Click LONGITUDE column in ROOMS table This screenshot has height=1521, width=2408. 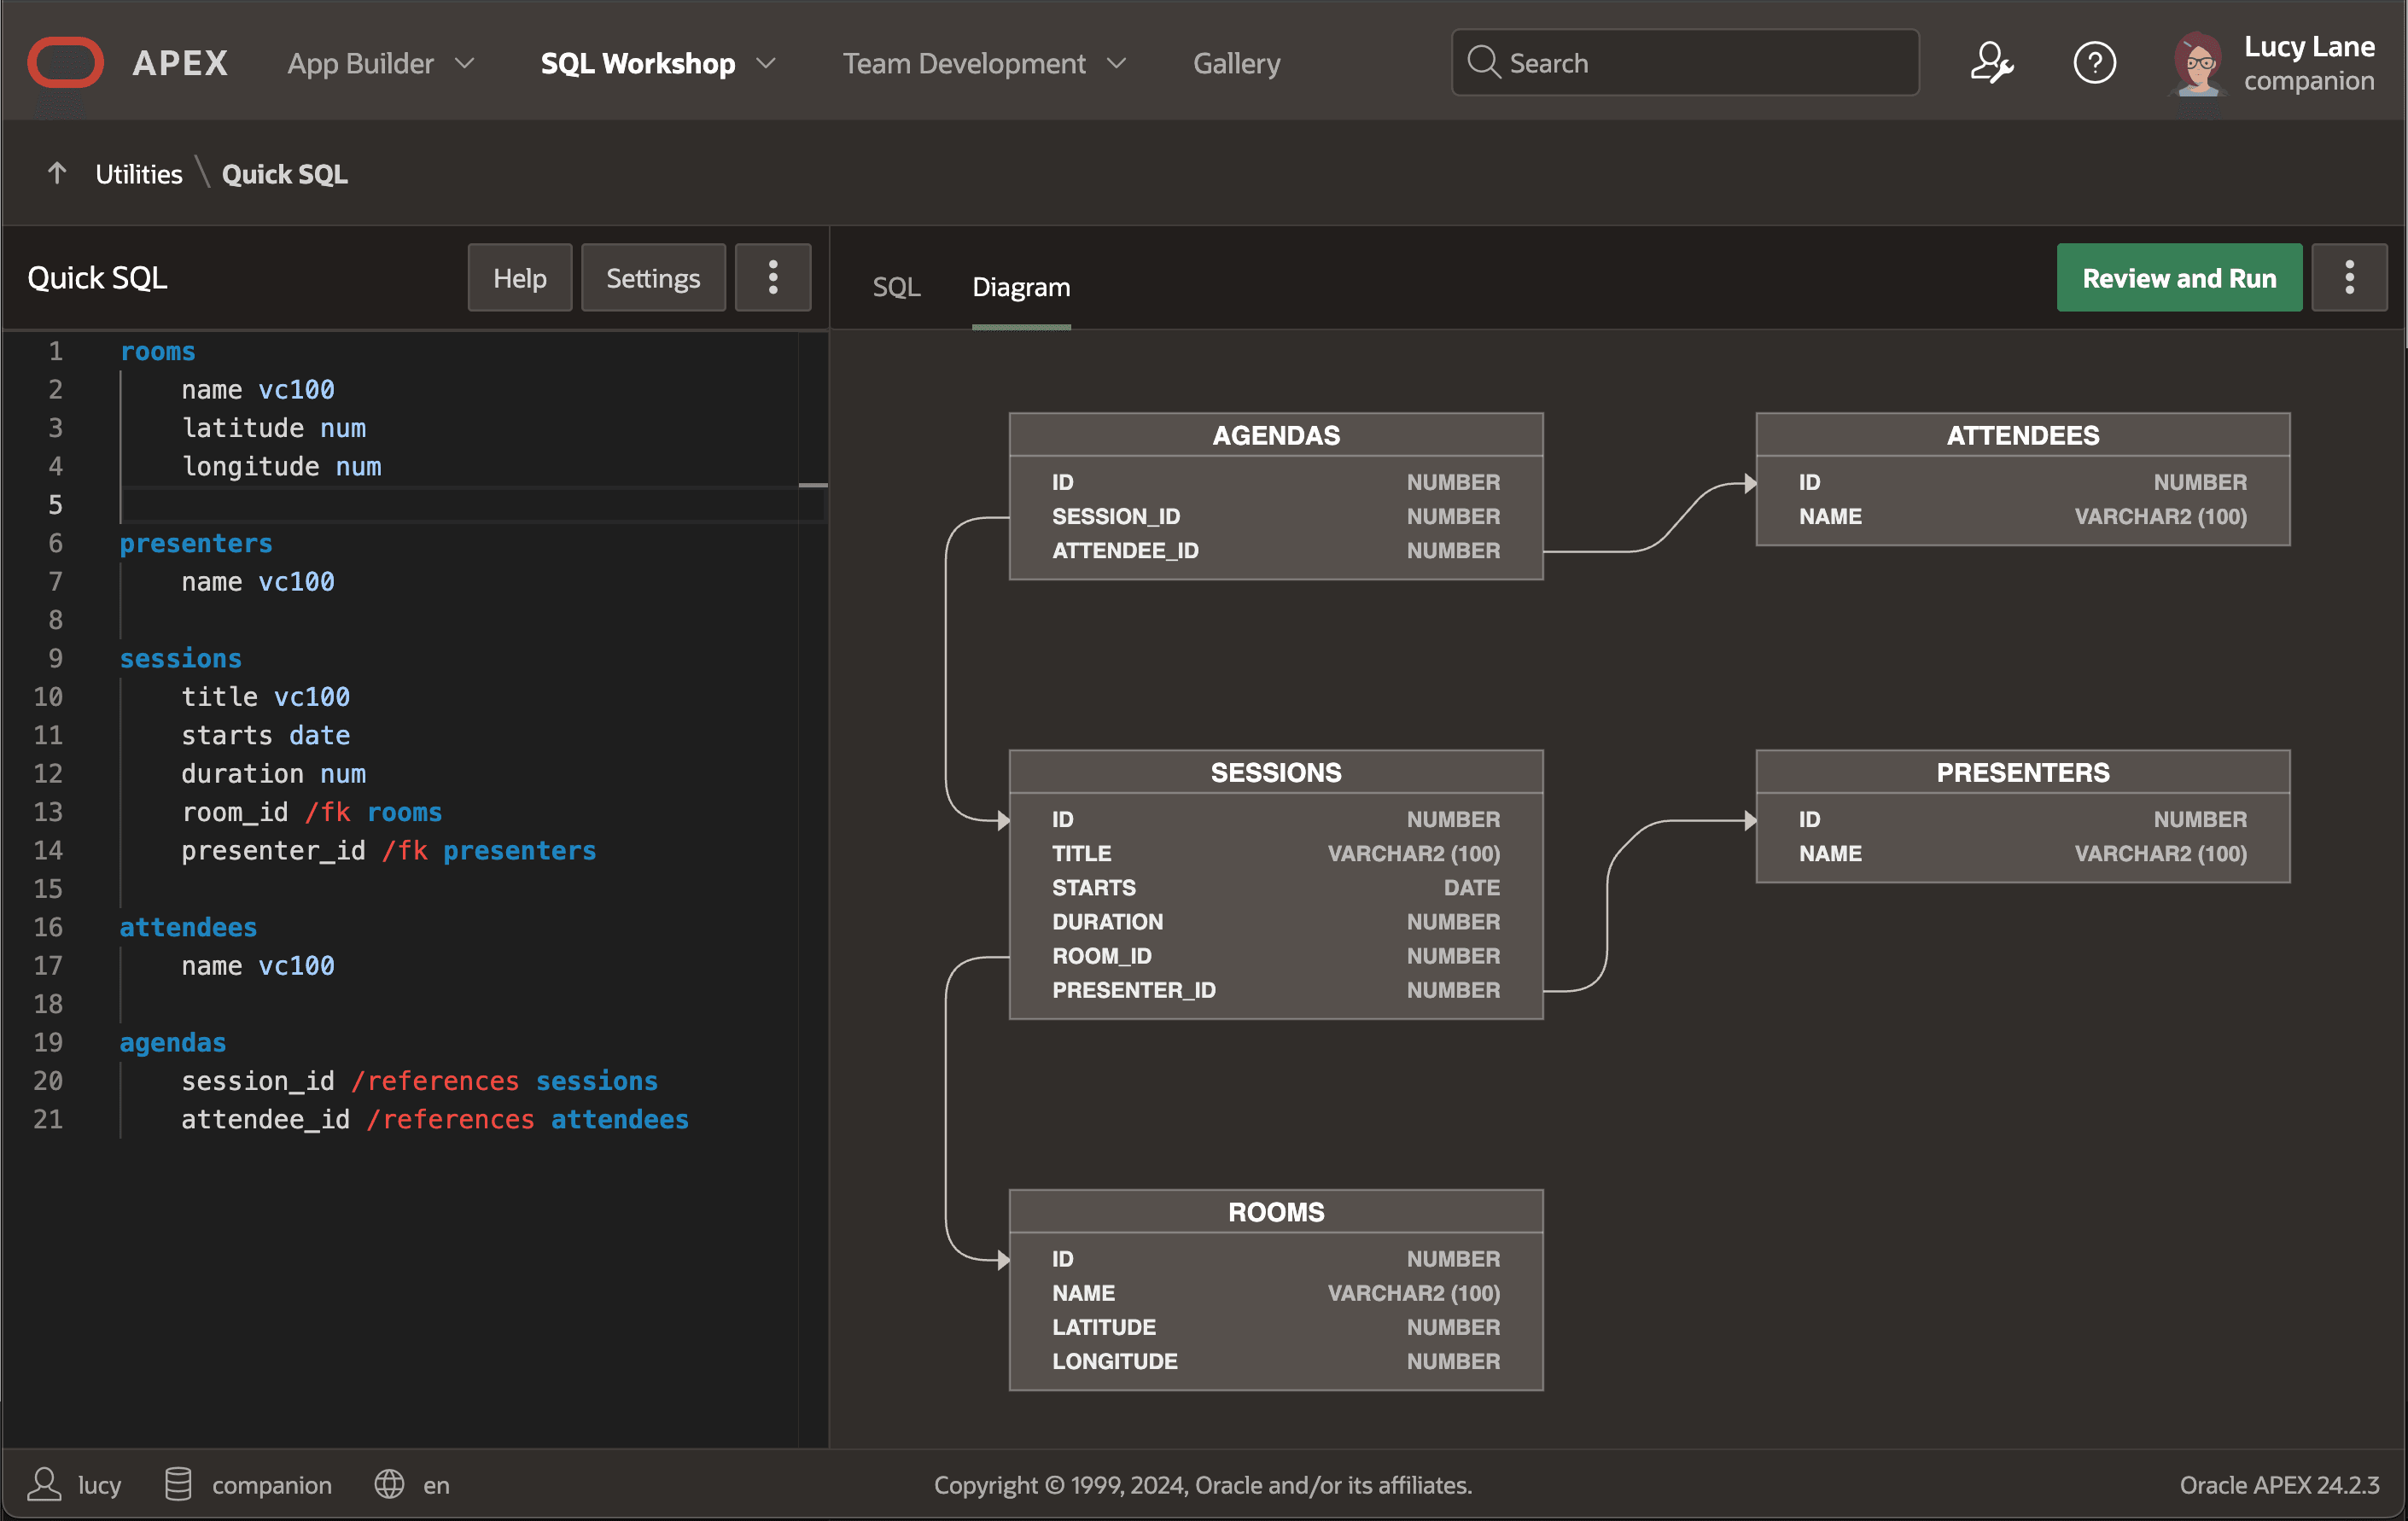pyautogui.click(x=1276, y=1361)
